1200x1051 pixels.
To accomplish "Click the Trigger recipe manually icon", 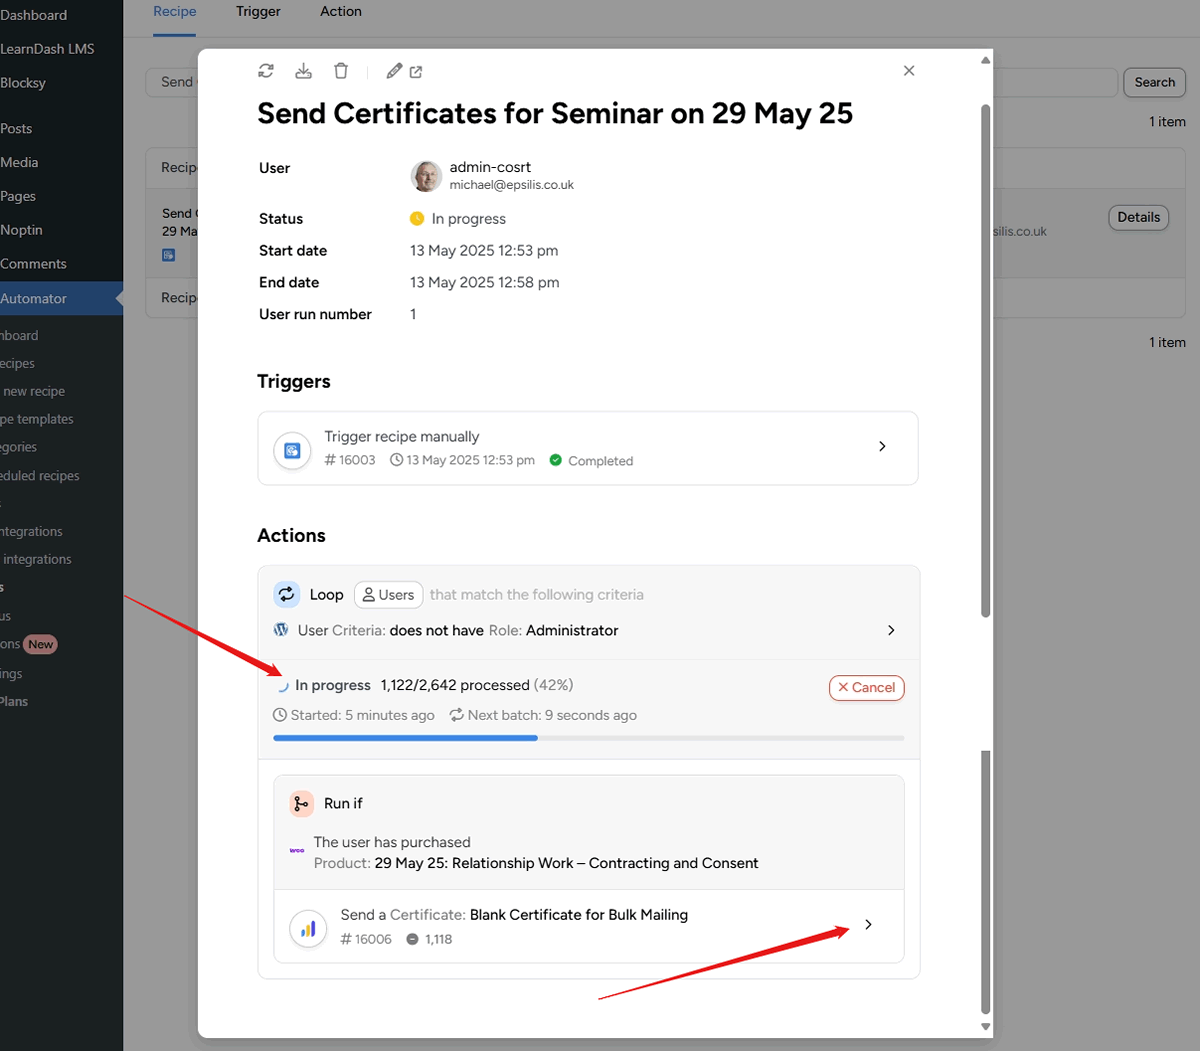I will click(x=292, y=451).
